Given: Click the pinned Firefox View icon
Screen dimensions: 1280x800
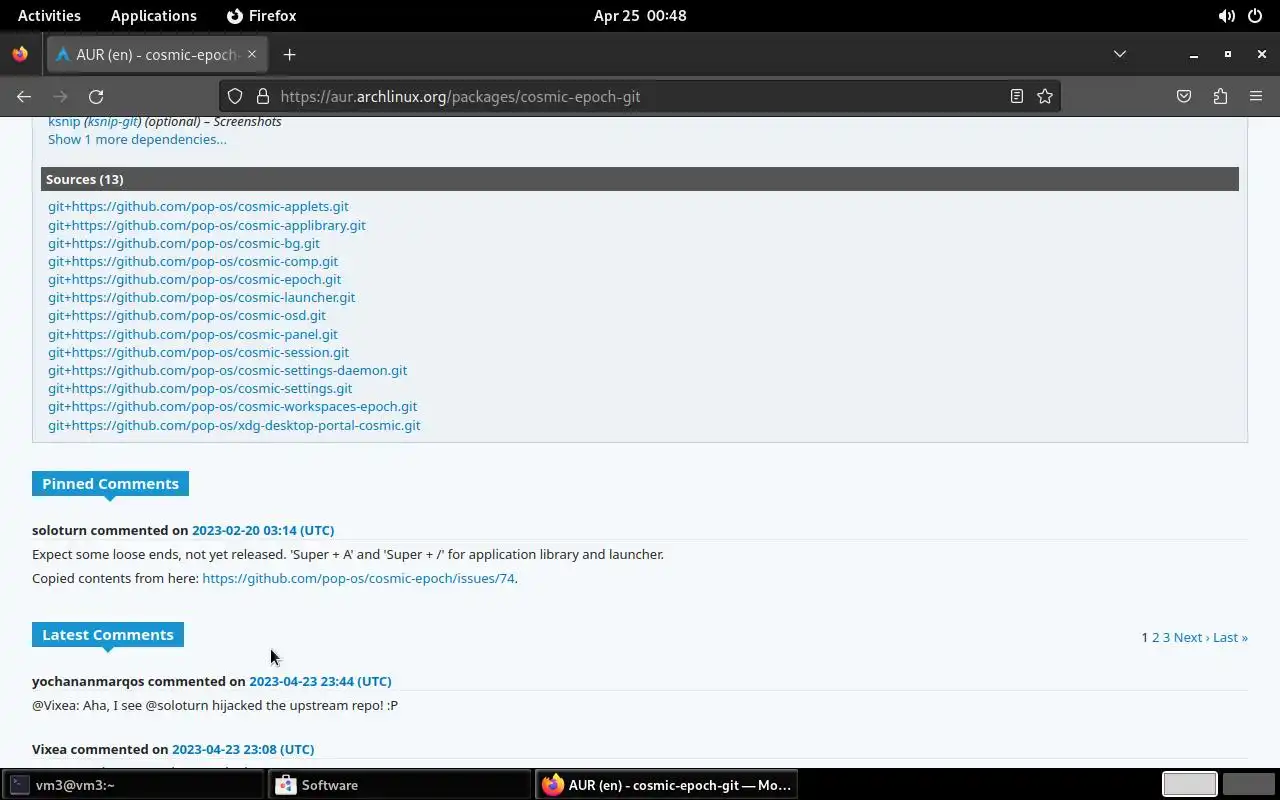Looking at the screenshot, I should pyautogui.click(x=20, y=54).
